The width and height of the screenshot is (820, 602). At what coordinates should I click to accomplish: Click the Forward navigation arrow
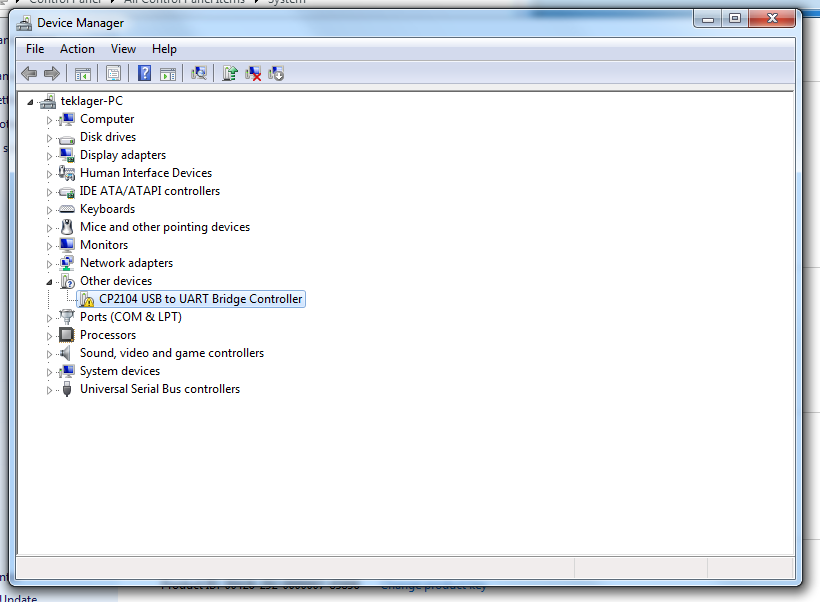[52, 72]
